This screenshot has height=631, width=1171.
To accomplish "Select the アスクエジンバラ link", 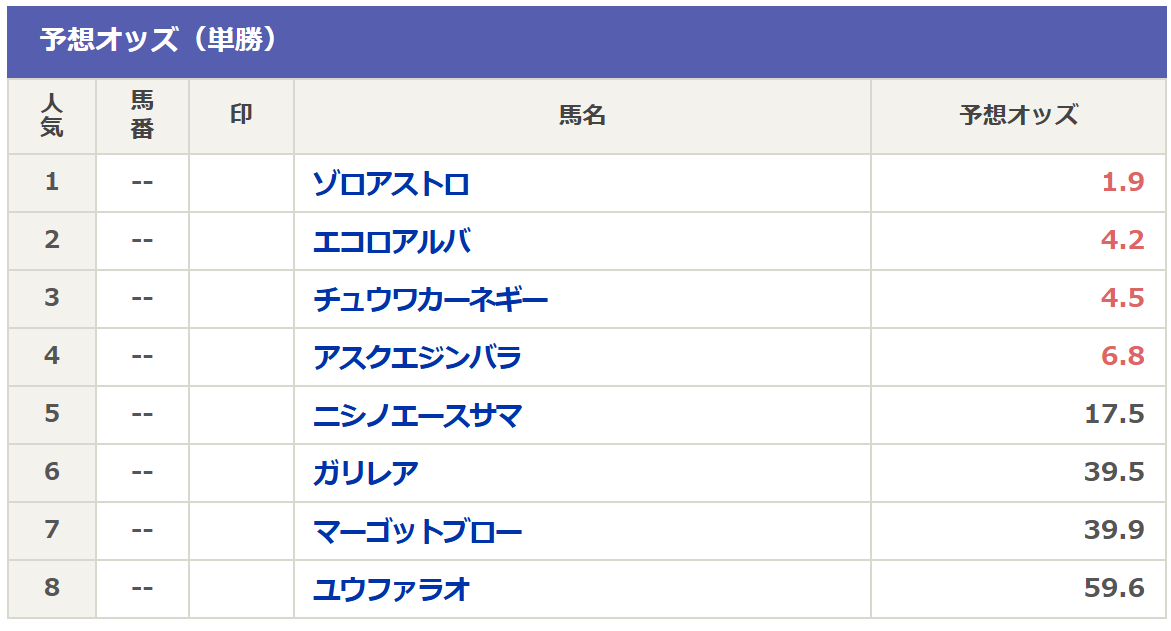I will [x=417, y=358].
